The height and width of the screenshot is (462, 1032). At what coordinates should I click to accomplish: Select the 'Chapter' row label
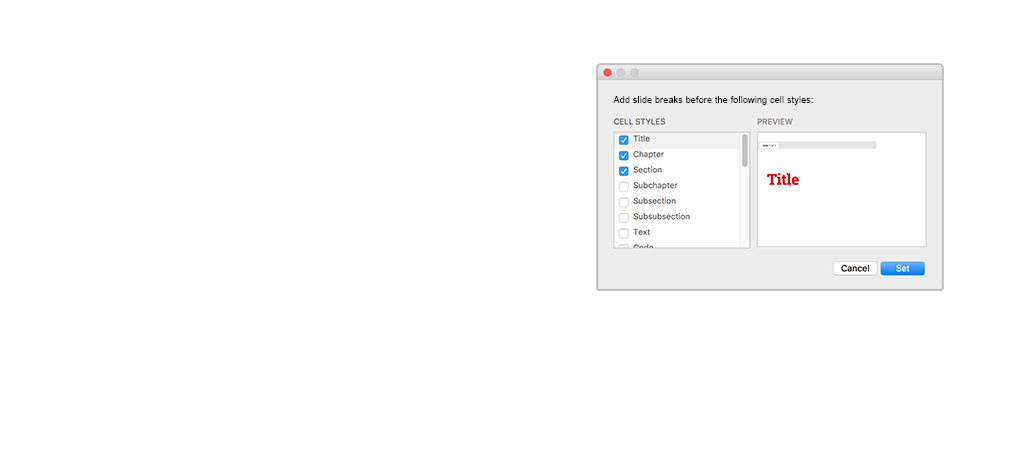(648, 155)
